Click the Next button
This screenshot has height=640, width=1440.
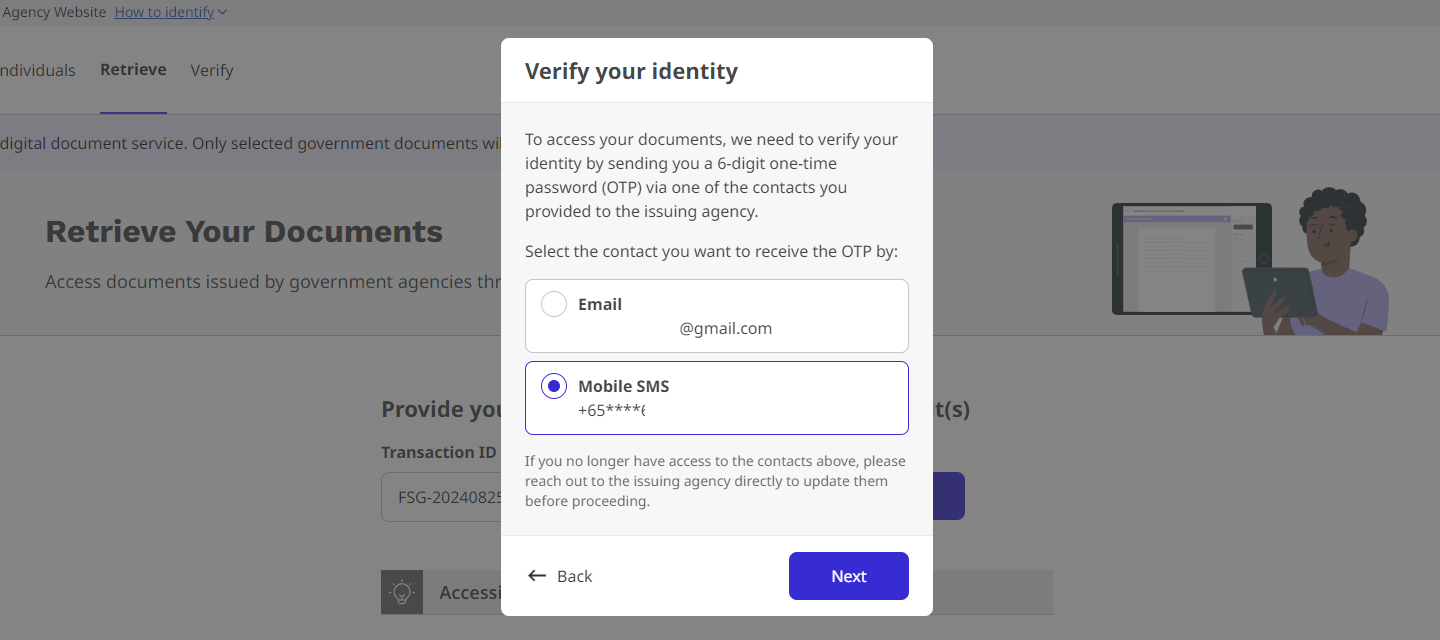[x=849, y=576]
